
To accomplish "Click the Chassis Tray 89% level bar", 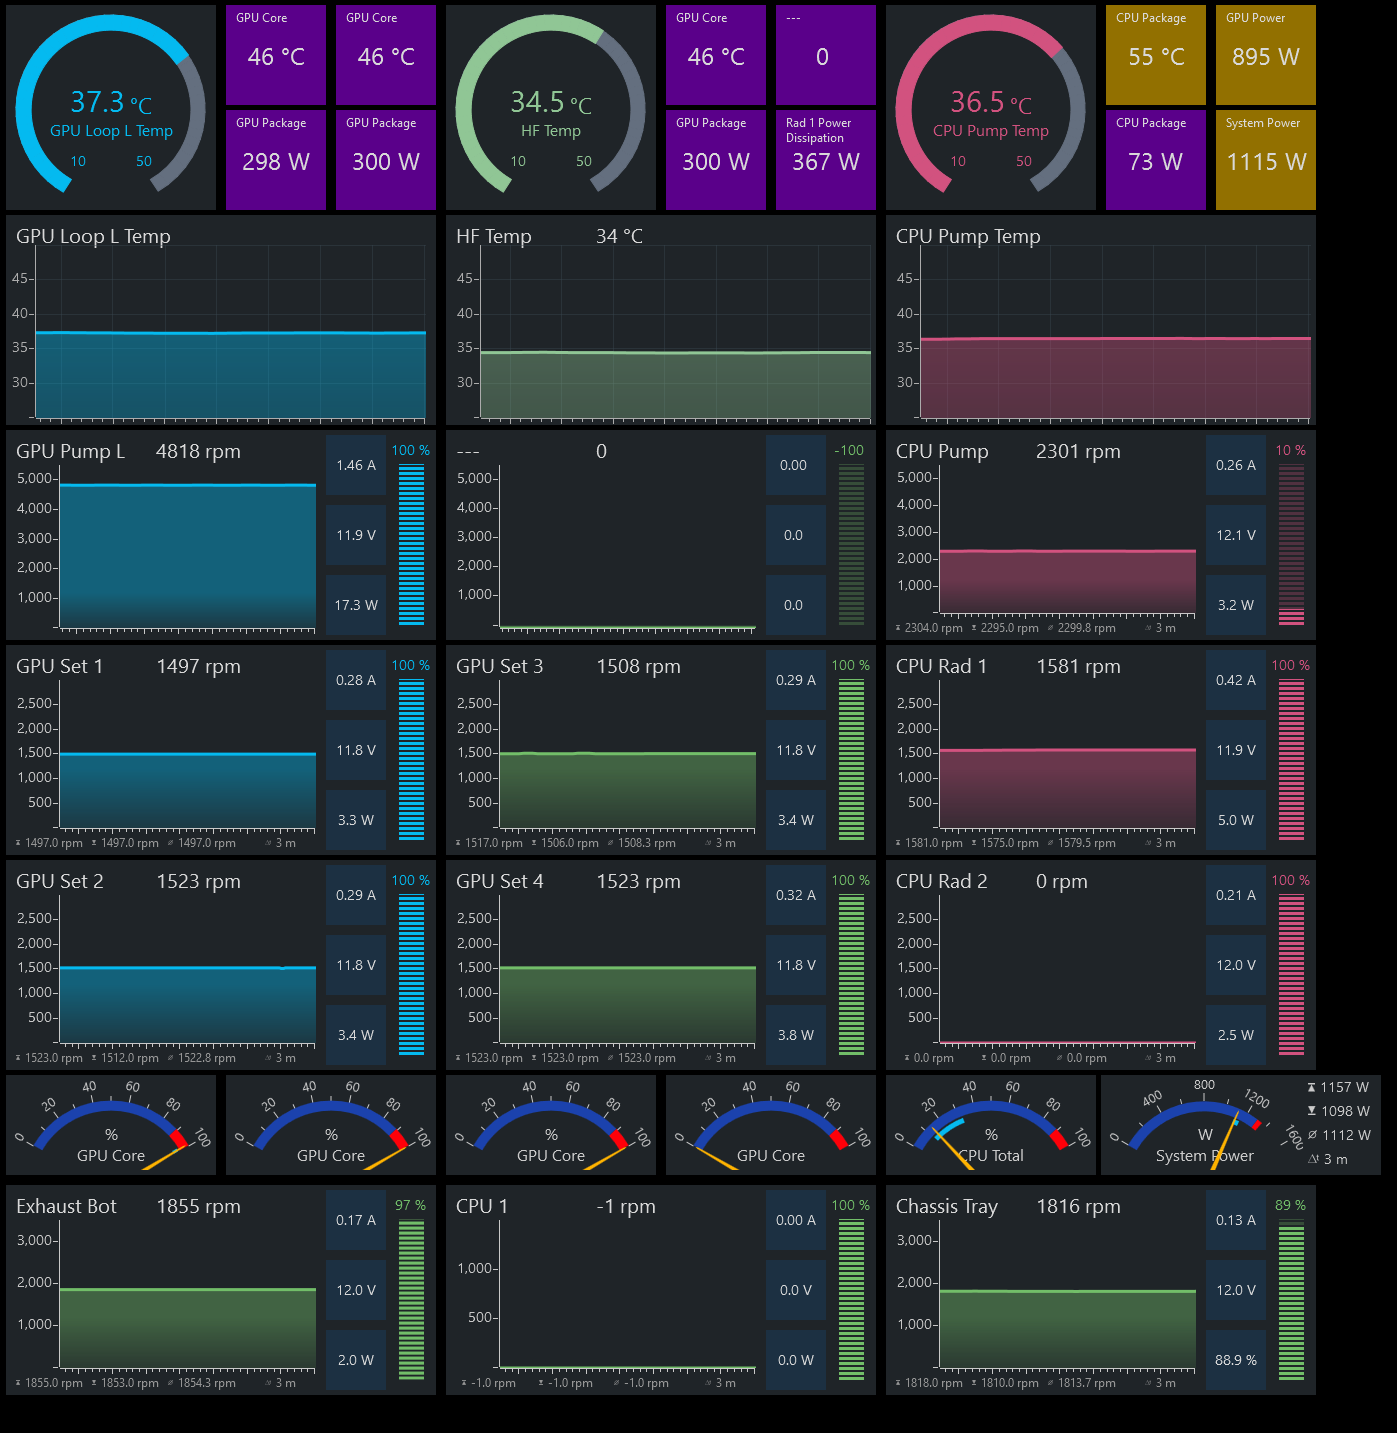I will (1291, 1299).
